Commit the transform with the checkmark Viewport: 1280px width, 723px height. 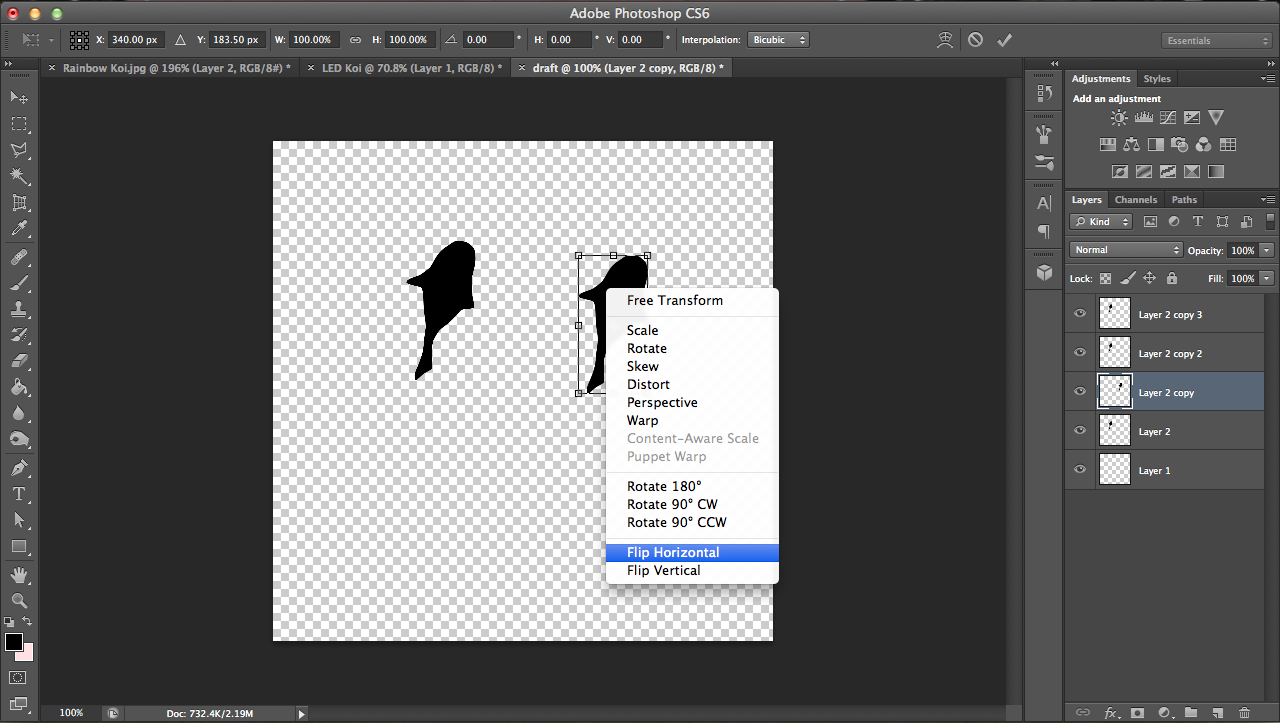pyautogui.click(x=1005, y=39)
